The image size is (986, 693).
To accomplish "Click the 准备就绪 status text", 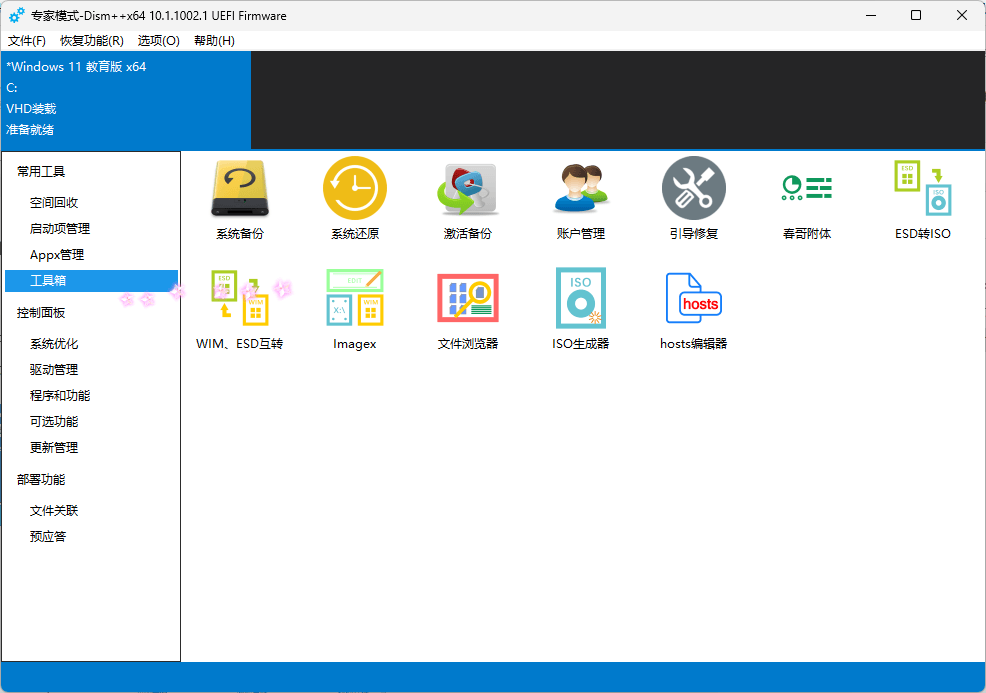I will coord(30,130).
